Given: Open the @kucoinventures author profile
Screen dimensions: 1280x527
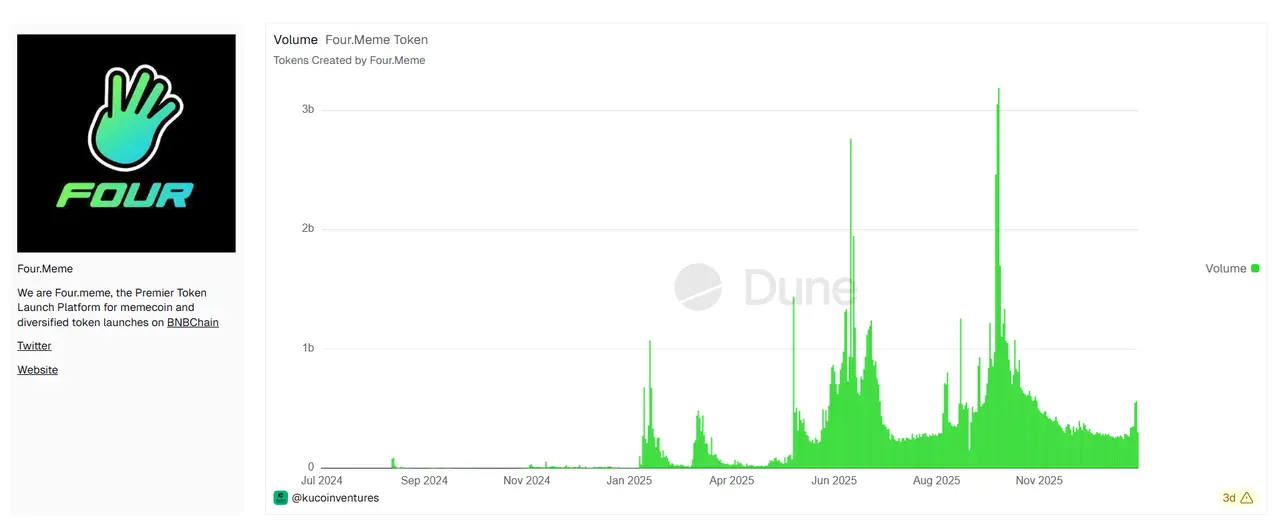Looking at the screenshot, I should (335, 498).
